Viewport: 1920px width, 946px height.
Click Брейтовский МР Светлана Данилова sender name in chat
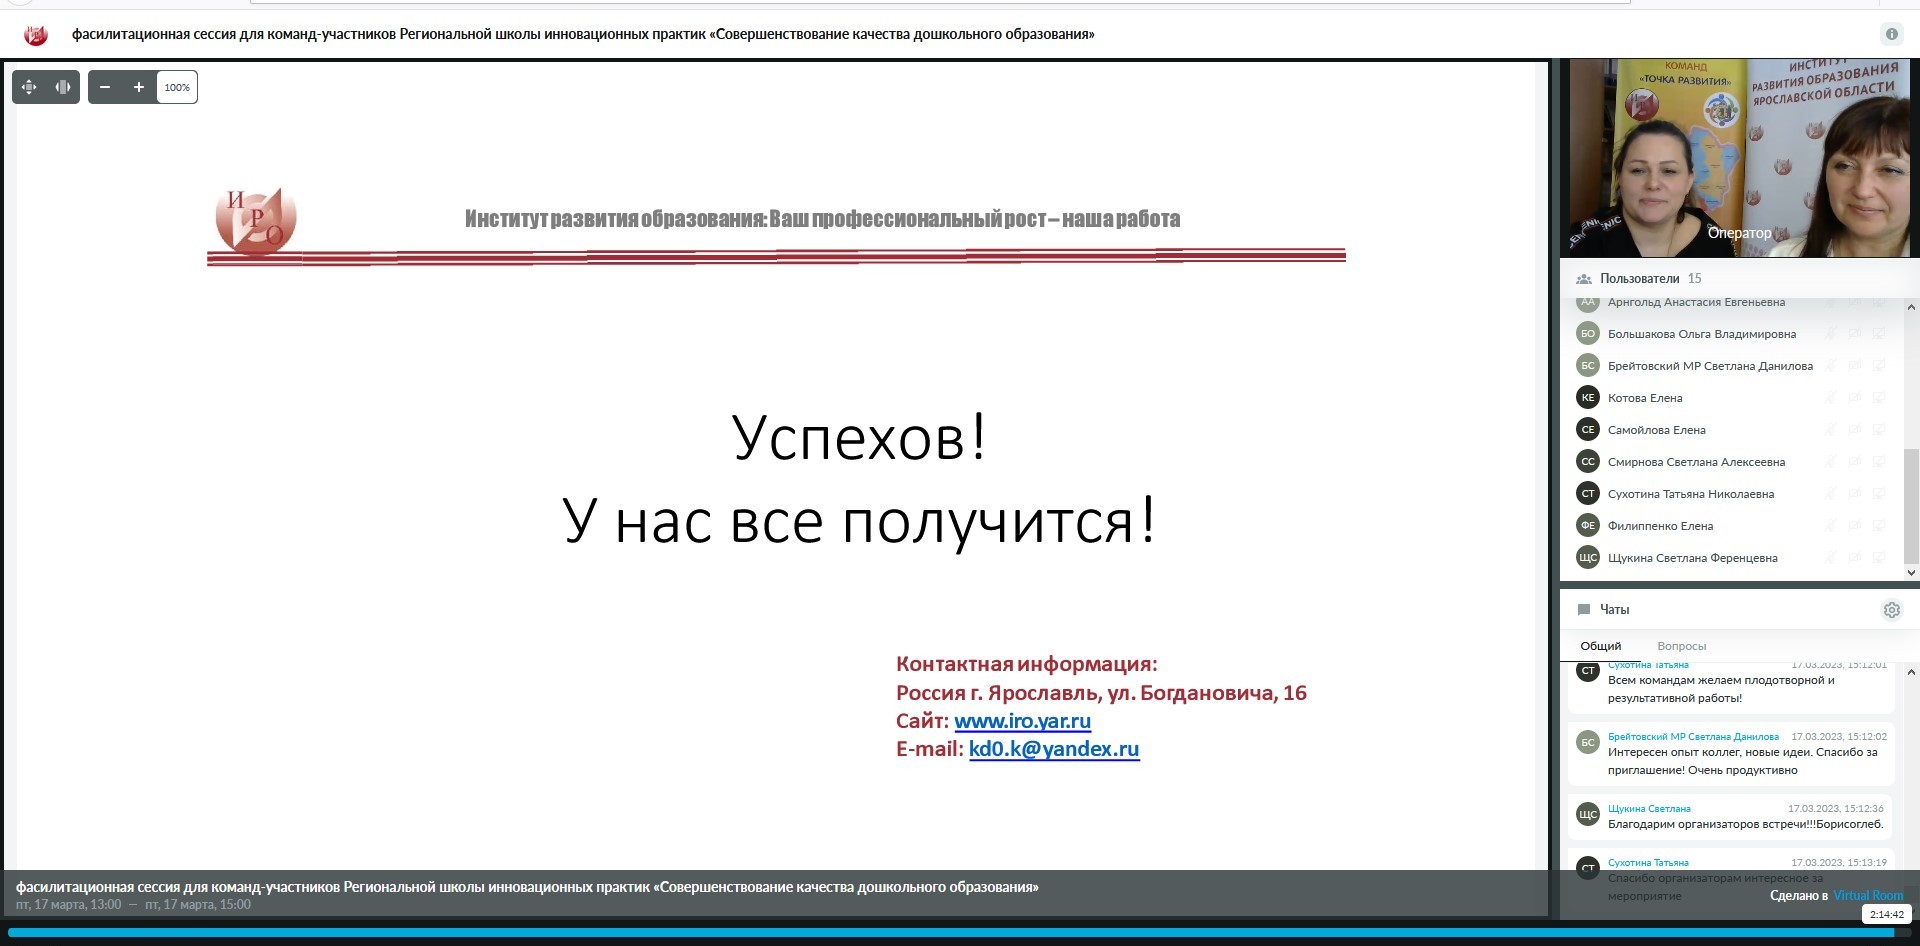pos(1693,737)
